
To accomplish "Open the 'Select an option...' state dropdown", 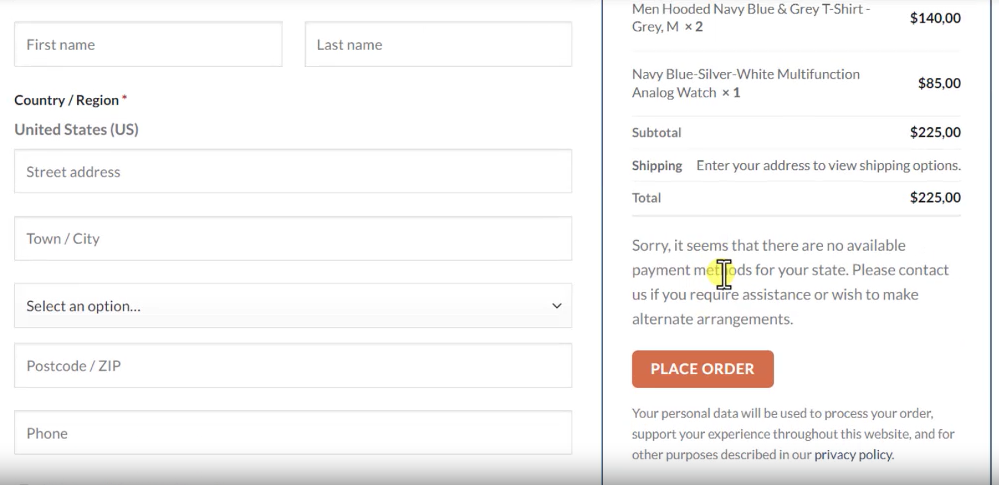I will pos(280,306).
